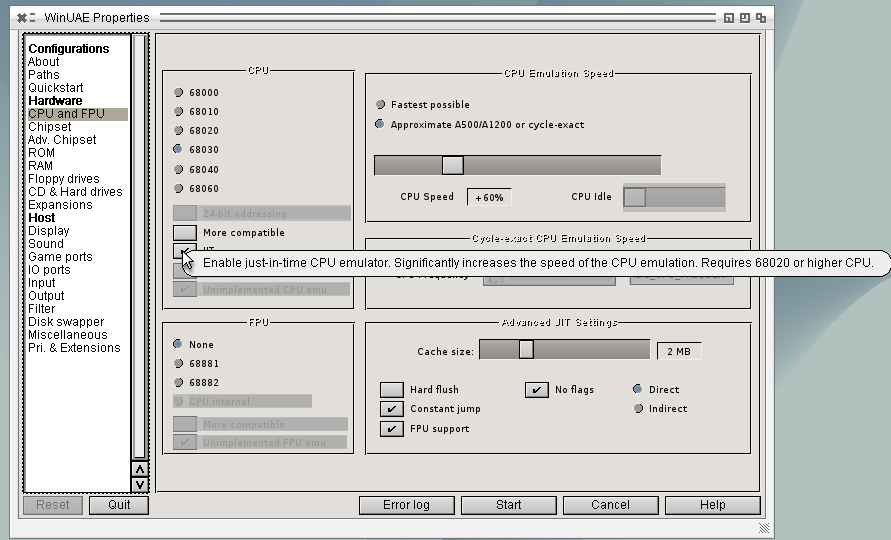Open the ROM settings page
891x540 pixels.
click(x=41, y=153)
